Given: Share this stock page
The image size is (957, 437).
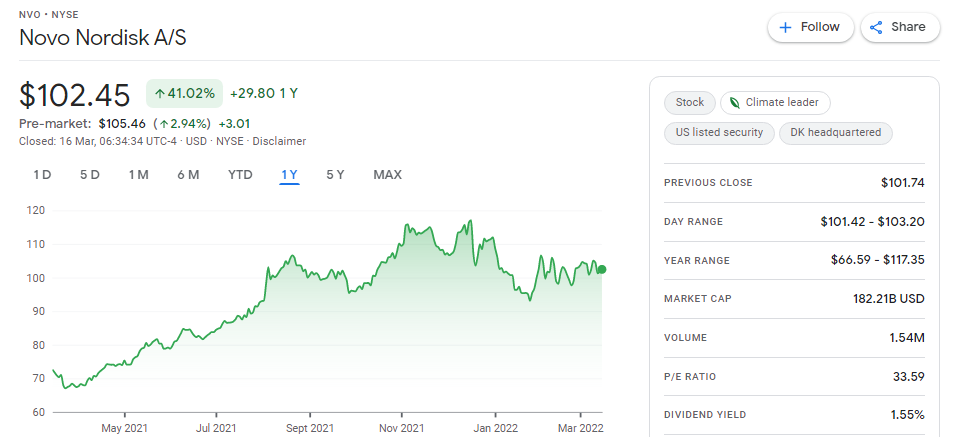Looking at the screenshot, I should click(900, 27).
